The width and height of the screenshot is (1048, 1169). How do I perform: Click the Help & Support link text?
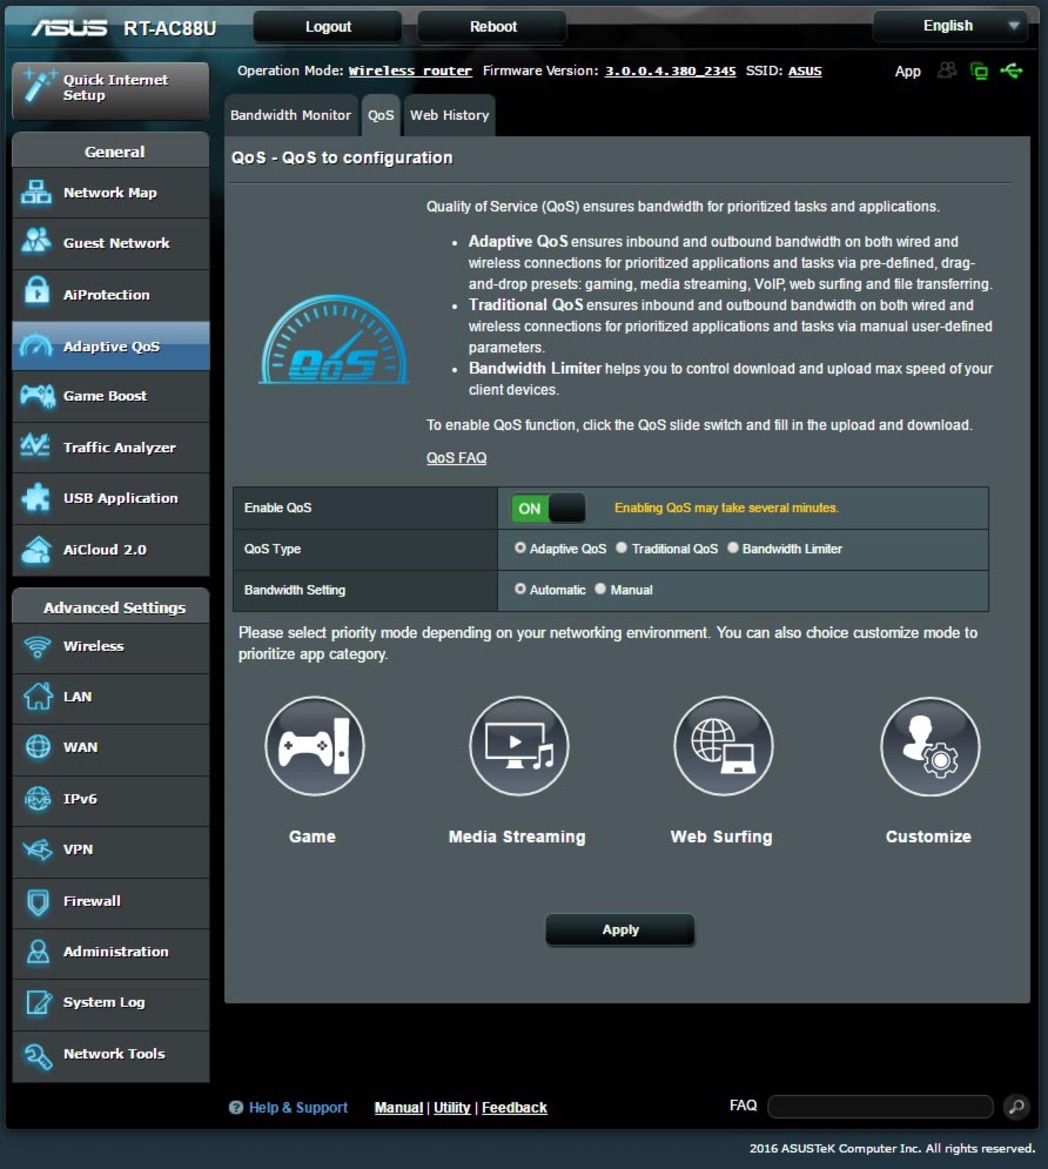[298, 1107]
